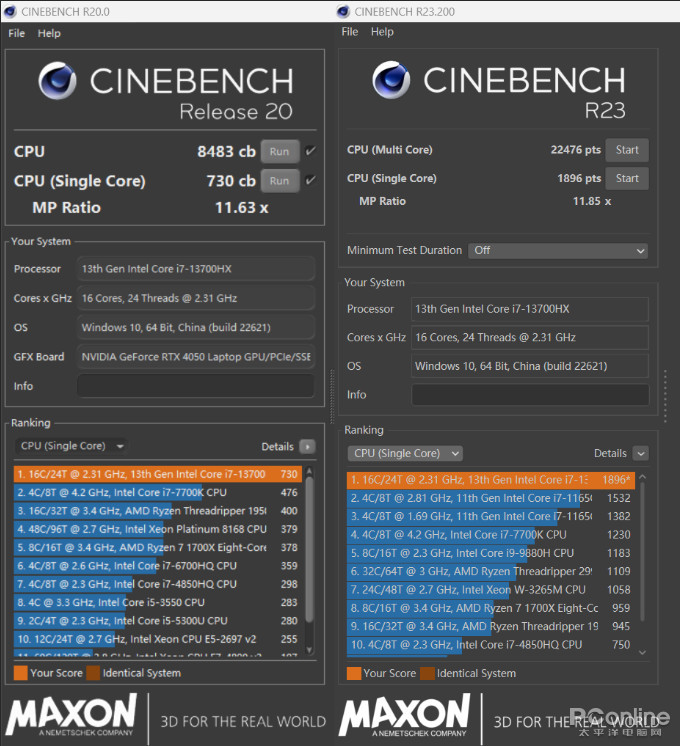Open File menu in Cinebench R23 window
The image size is (680, 746).
click(x=350, y=32)
